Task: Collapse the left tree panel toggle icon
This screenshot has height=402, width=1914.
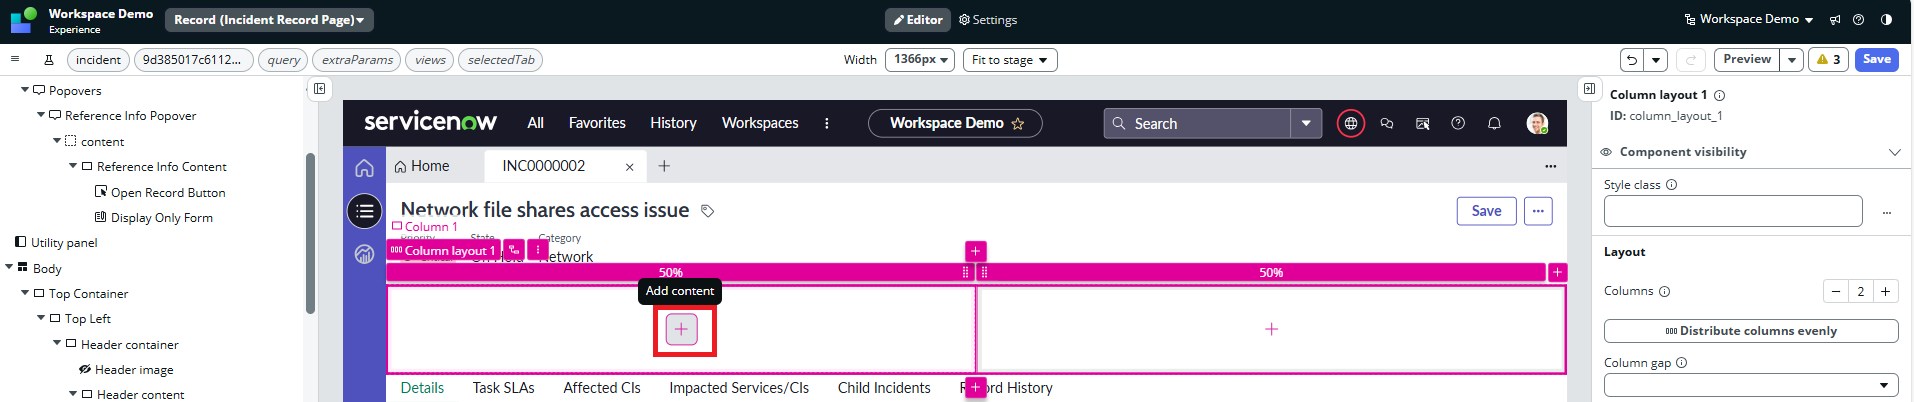Action: coord(319,89)
